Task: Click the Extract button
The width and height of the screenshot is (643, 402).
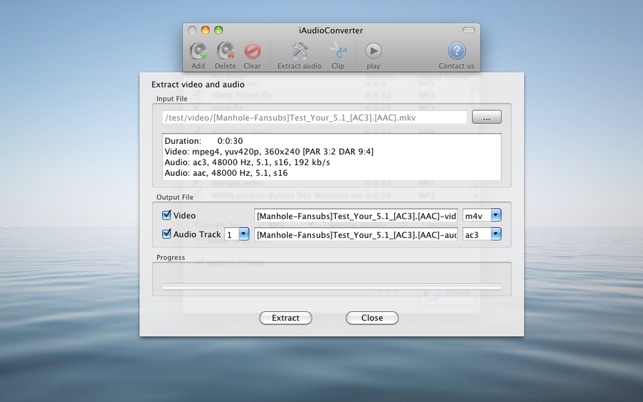Action: tap(285, 318)
